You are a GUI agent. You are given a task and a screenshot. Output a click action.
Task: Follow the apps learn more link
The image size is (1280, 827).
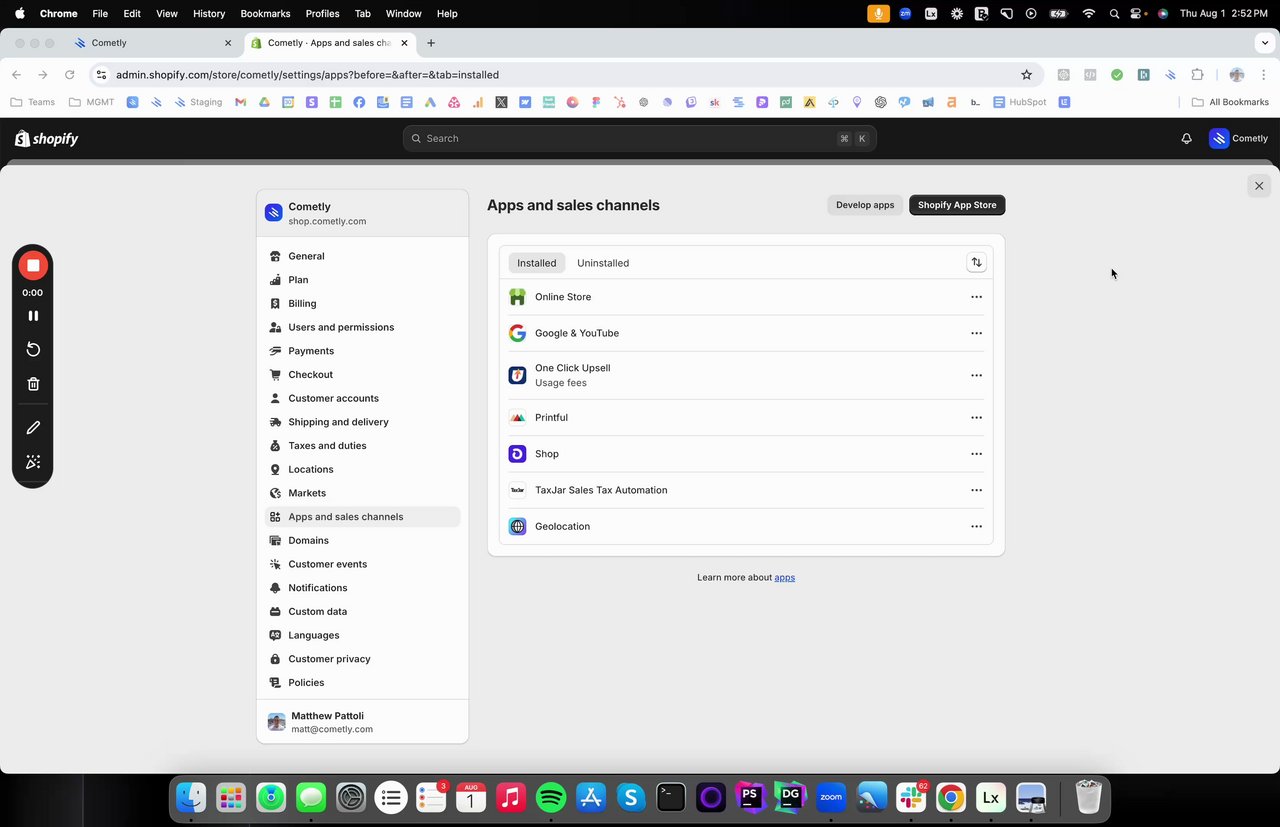point(785,577)
